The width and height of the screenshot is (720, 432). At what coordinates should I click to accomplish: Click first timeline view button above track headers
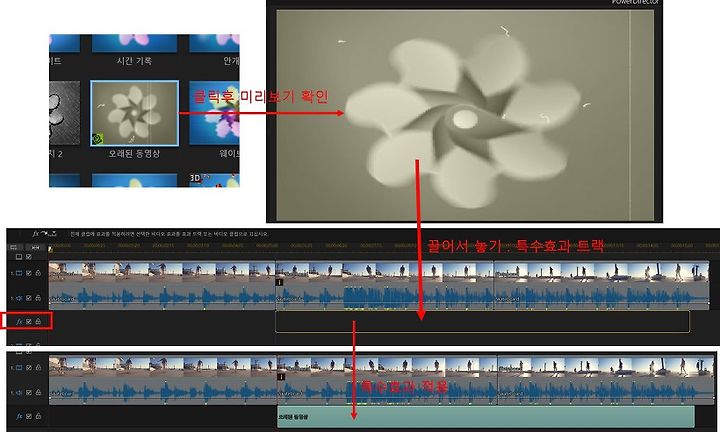tap(14, 247)
